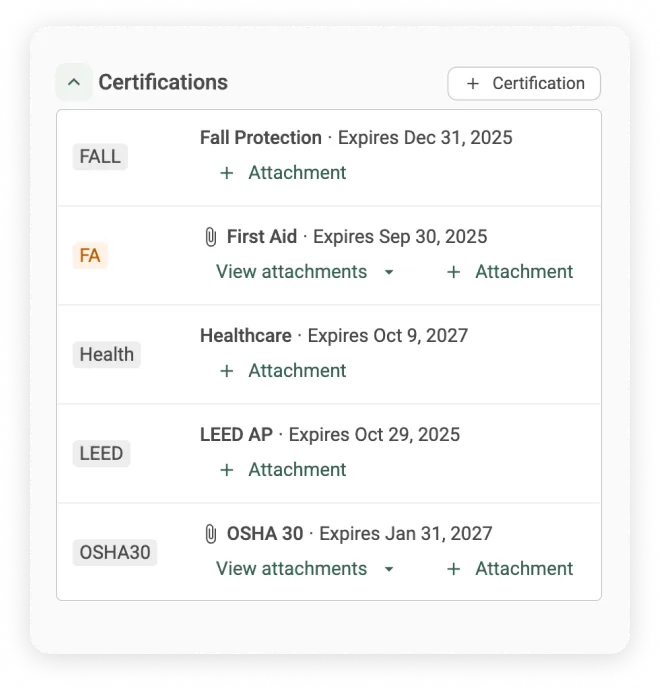Click plus icon in OSHA 30 row
Image resolution: width=660 pixels, height=688 pixels.
point(453,569)
